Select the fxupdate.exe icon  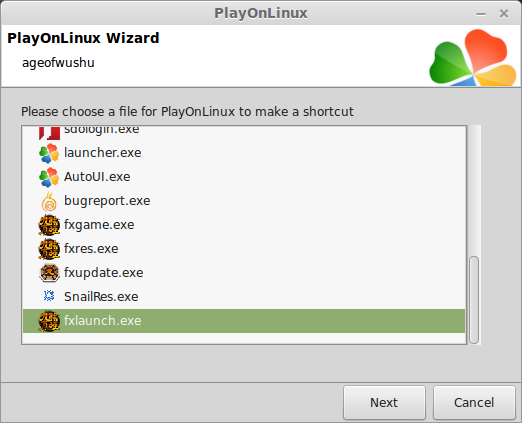pyautogui.click(x=49, y=273)
